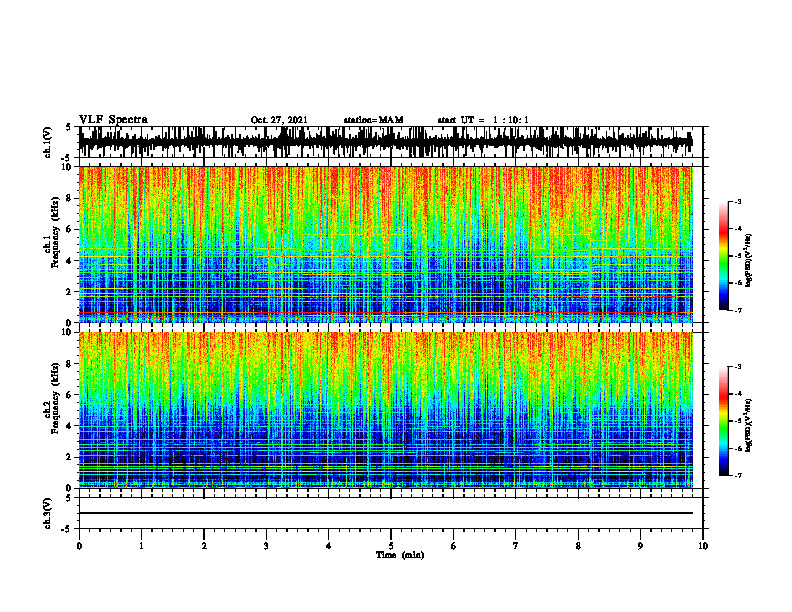This screenshot has height=612, width=792.
Task: Click the ch.2 spectrogram panel
Action: point(385,410)
